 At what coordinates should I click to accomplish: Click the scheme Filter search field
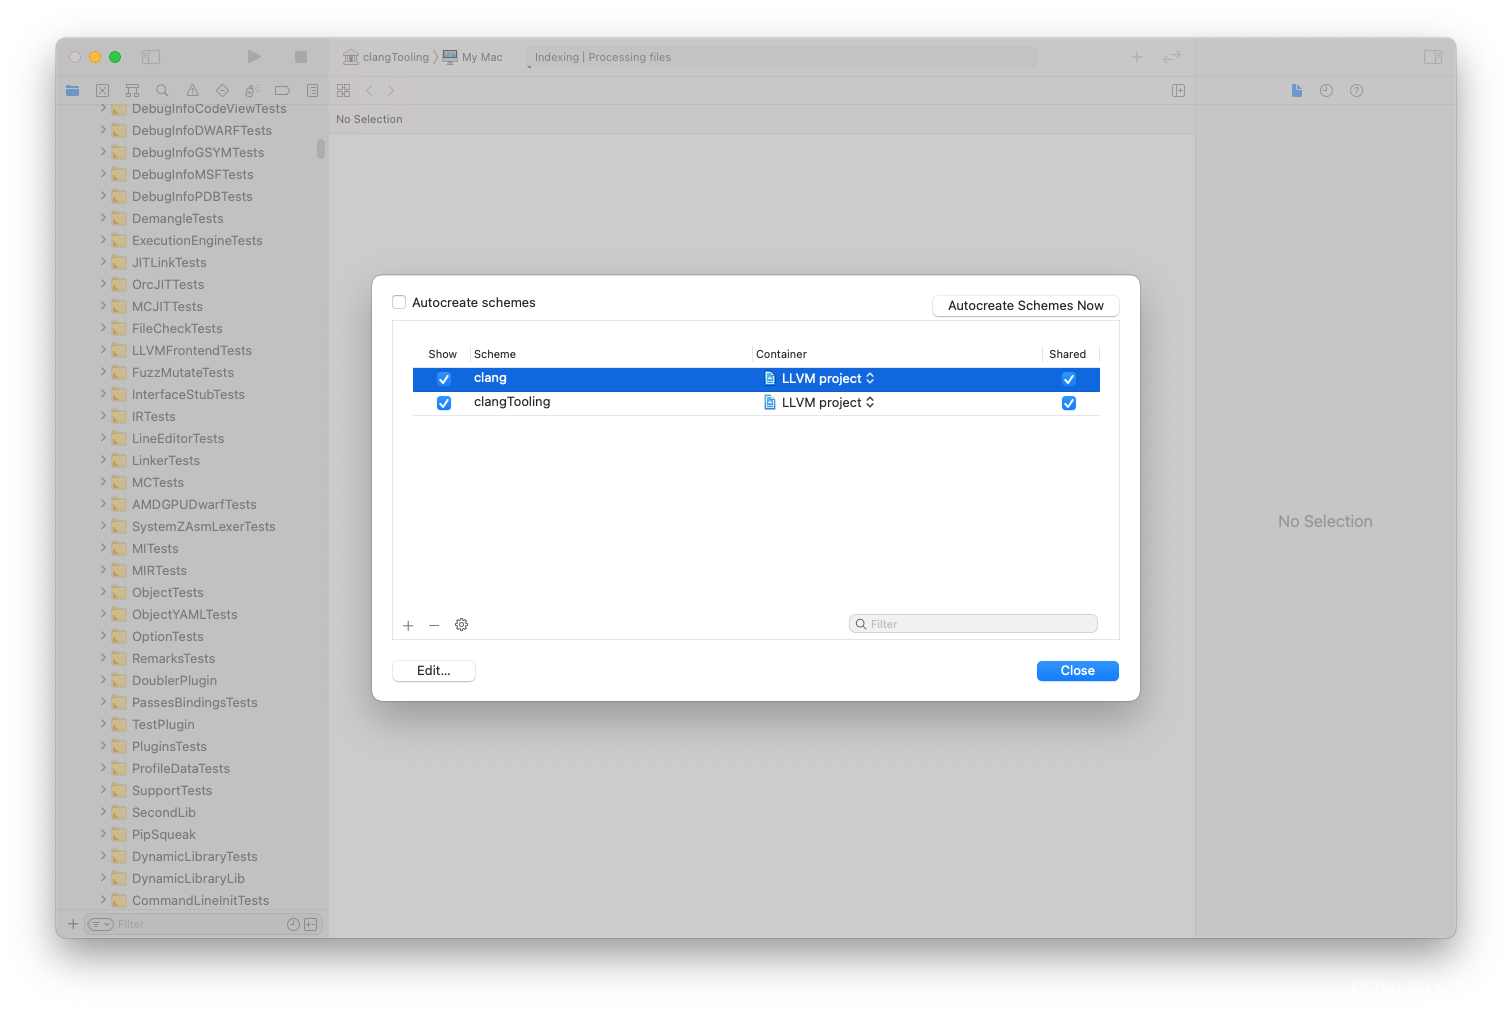(973, 624)
